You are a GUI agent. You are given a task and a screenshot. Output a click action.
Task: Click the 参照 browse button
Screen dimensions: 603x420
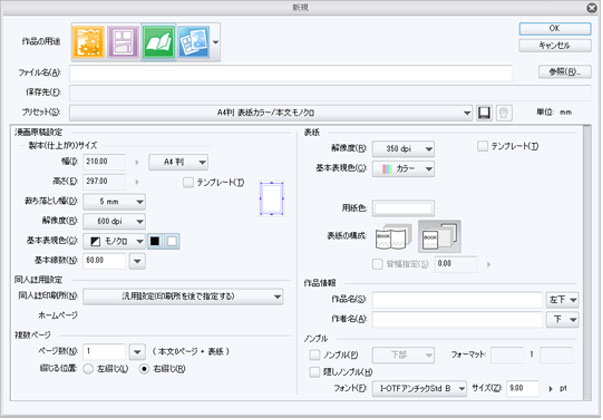click(565, 72)
